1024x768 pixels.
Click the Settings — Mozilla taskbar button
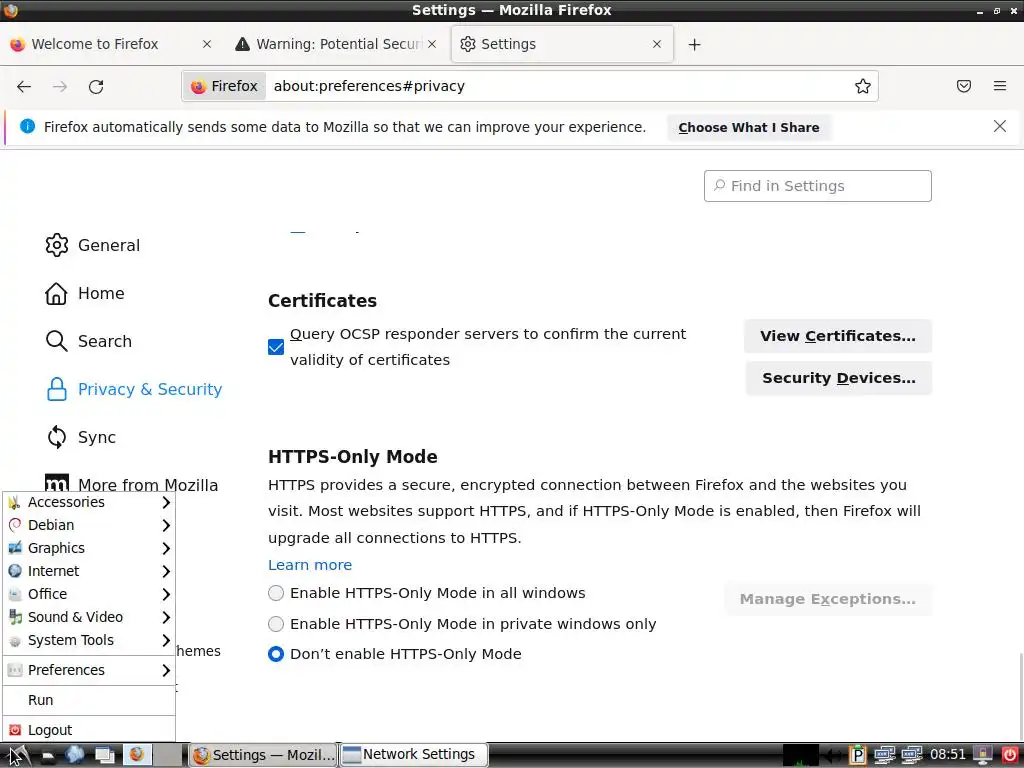click(x=263, y=755)
